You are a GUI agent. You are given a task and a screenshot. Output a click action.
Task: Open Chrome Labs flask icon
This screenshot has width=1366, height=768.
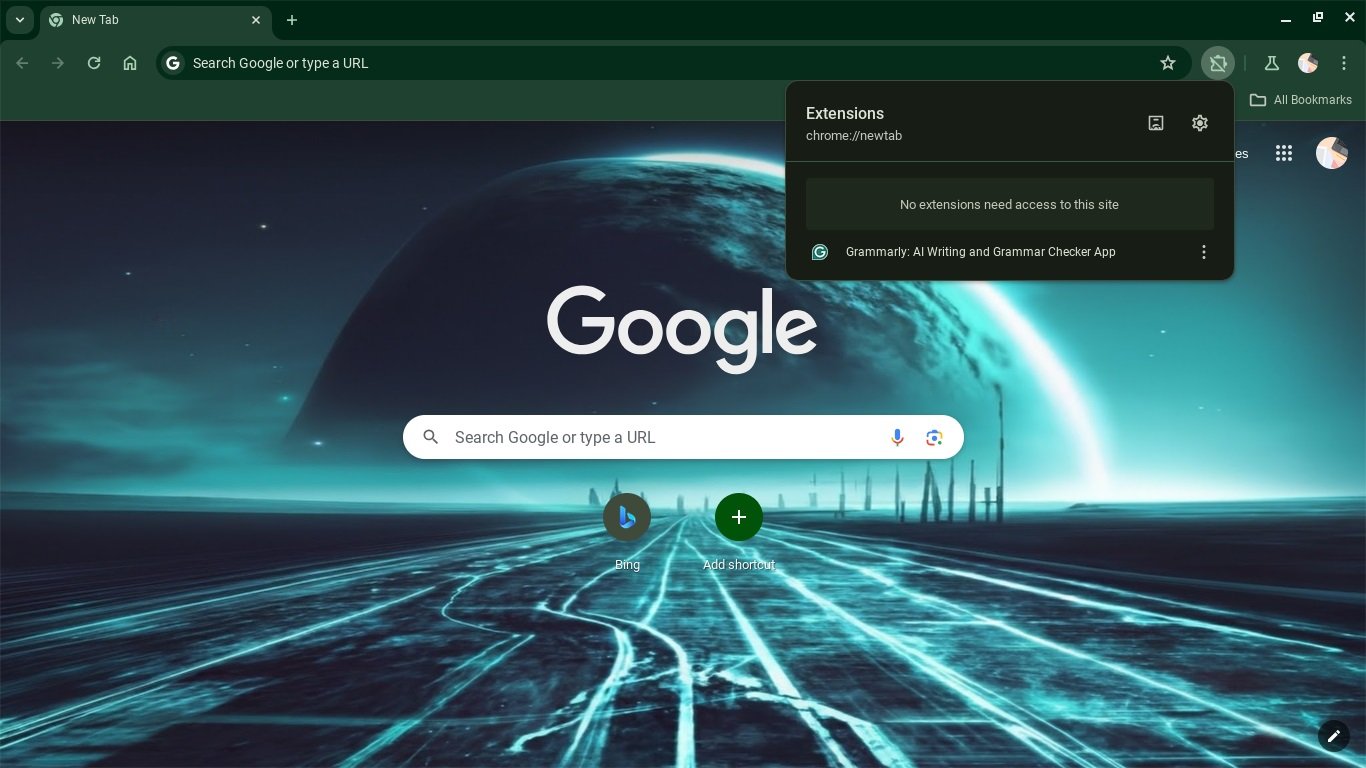click(x=1272, y=63)
